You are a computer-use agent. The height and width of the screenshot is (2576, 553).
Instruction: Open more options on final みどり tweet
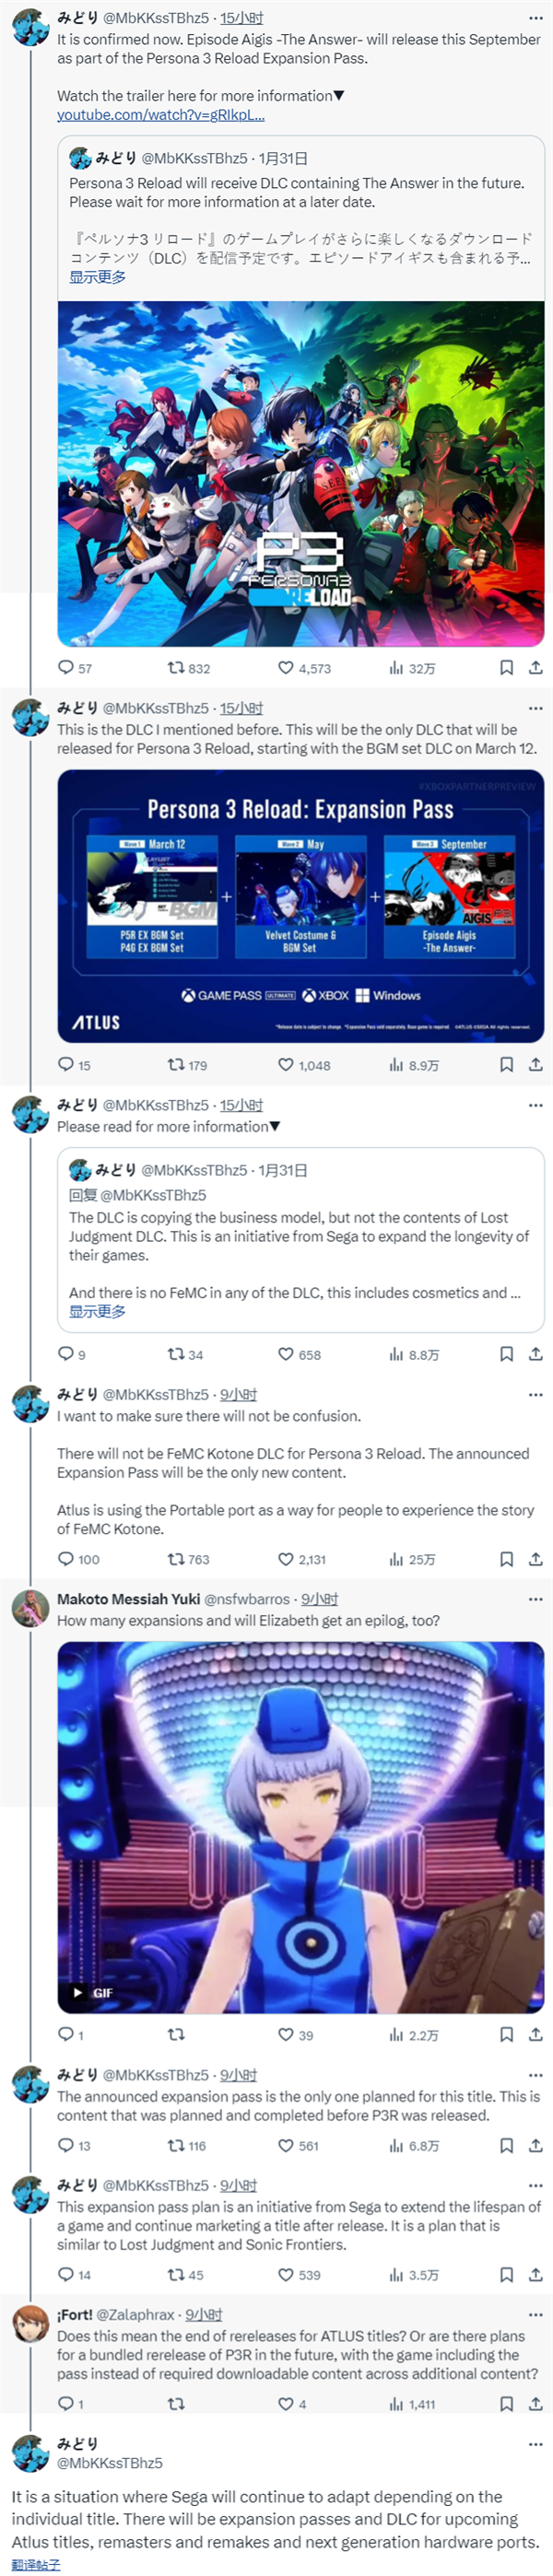pos(535,2444)
